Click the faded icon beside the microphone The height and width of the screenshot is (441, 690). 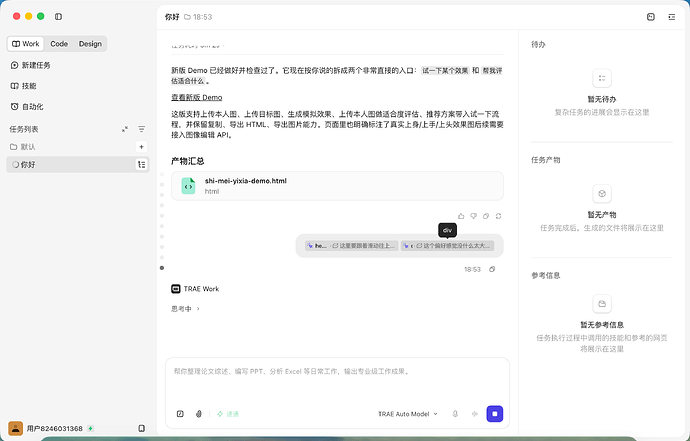coord(474,414)
